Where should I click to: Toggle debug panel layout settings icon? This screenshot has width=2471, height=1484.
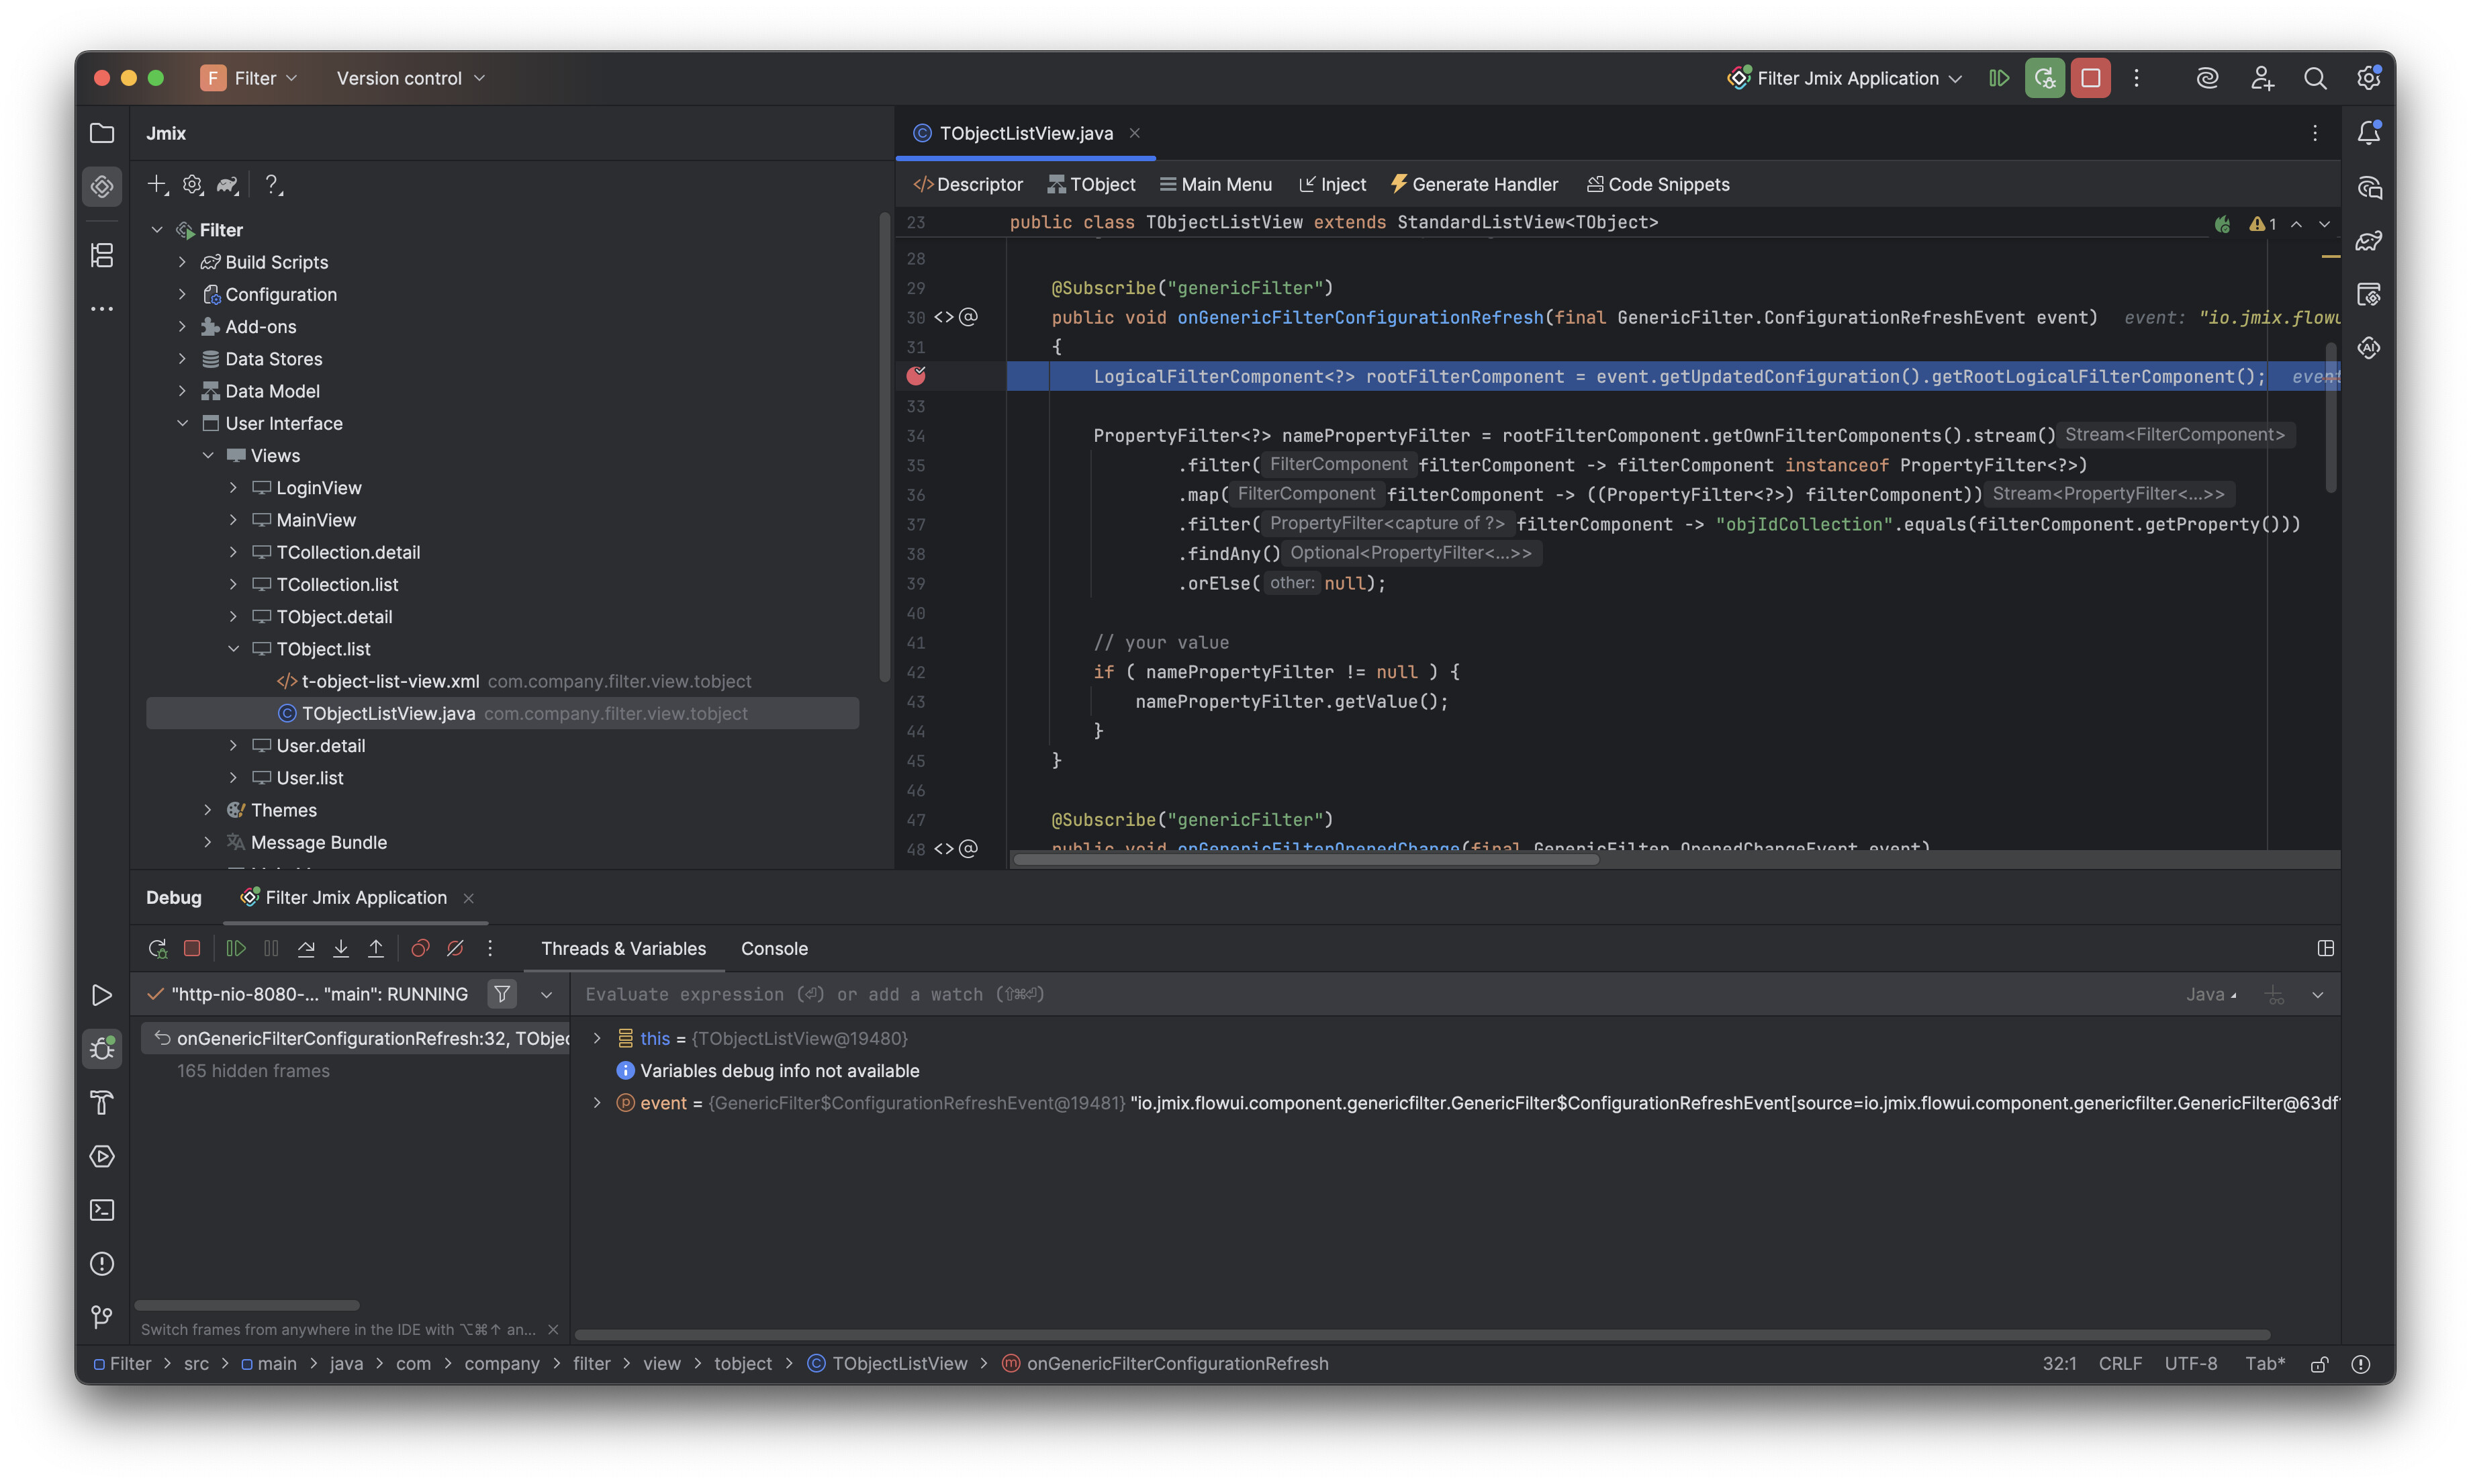[2325, 948]
